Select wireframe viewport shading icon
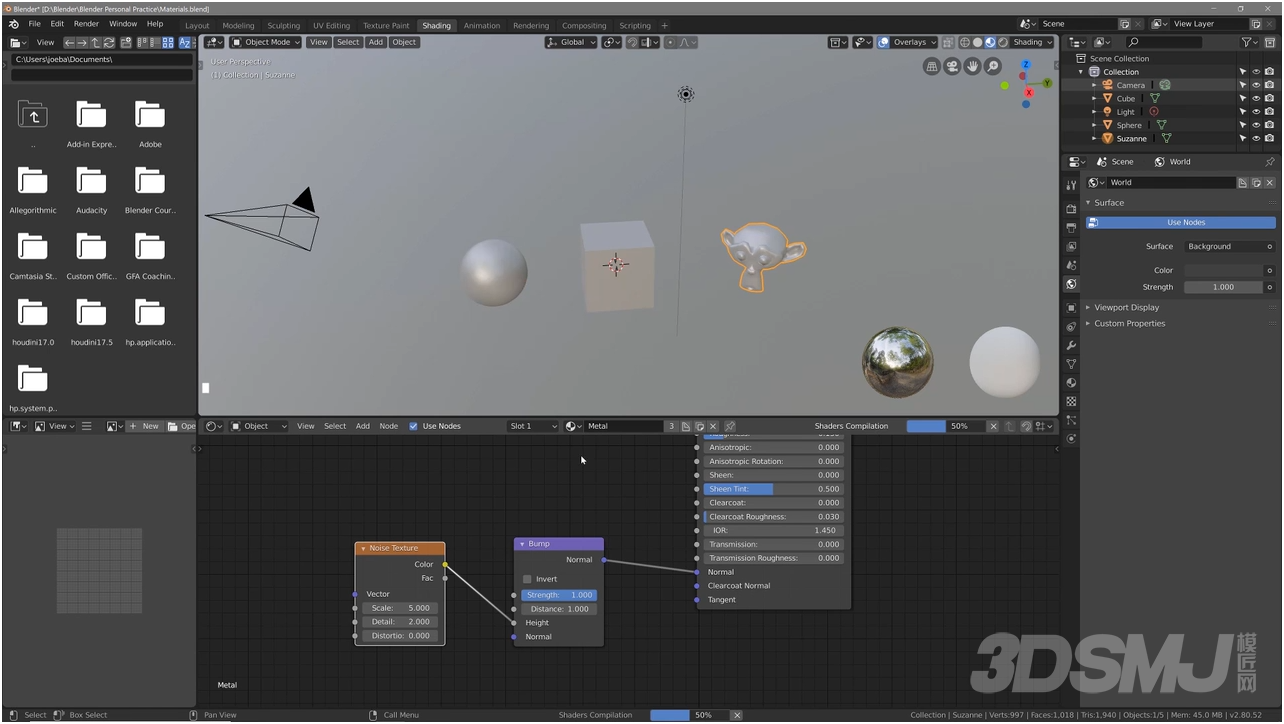The width and height of the screenshot is (1284, 724). click(x=965, y=42)
